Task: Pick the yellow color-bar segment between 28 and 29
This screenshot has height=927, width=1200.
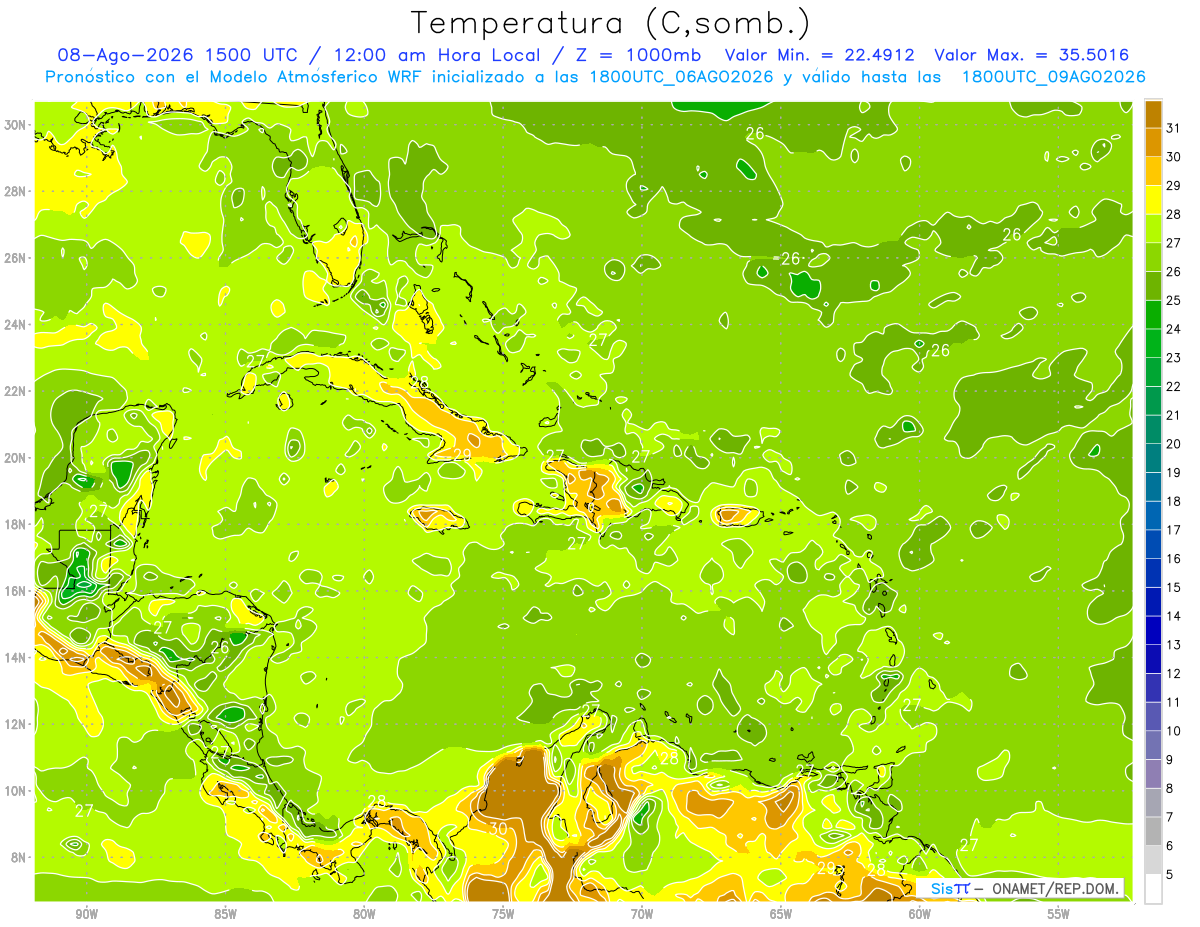Action: pos(1153,199)
